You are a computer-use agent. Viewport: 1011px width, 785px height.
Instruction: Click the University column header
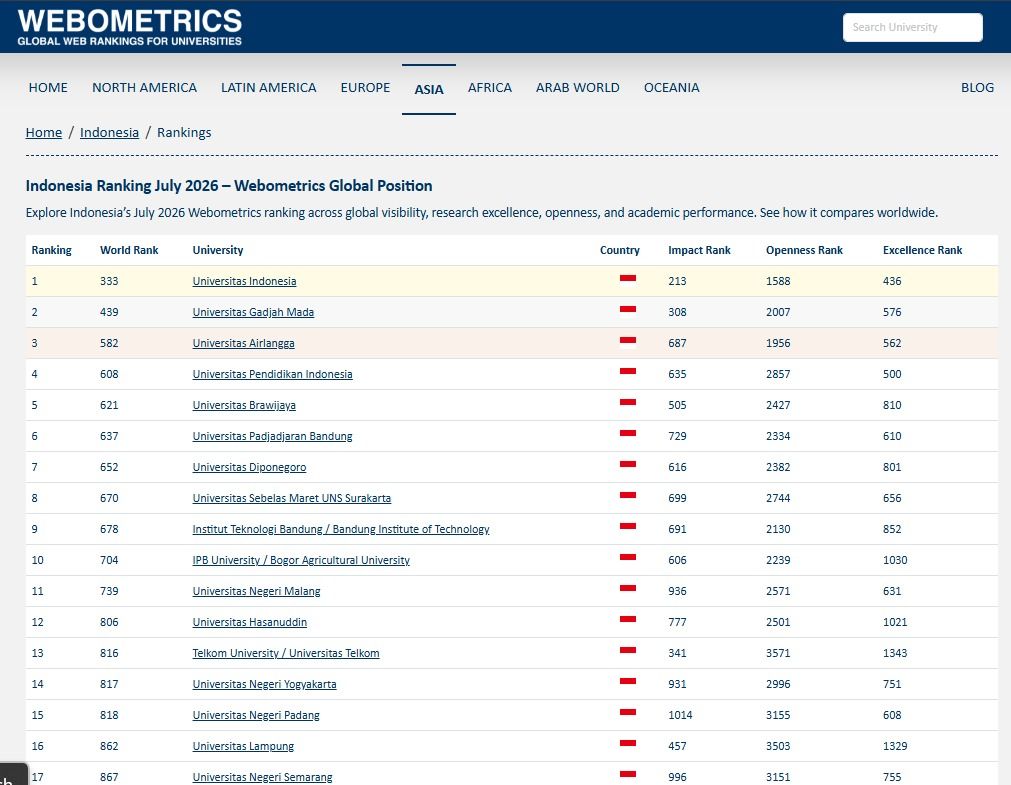point(218,250)
